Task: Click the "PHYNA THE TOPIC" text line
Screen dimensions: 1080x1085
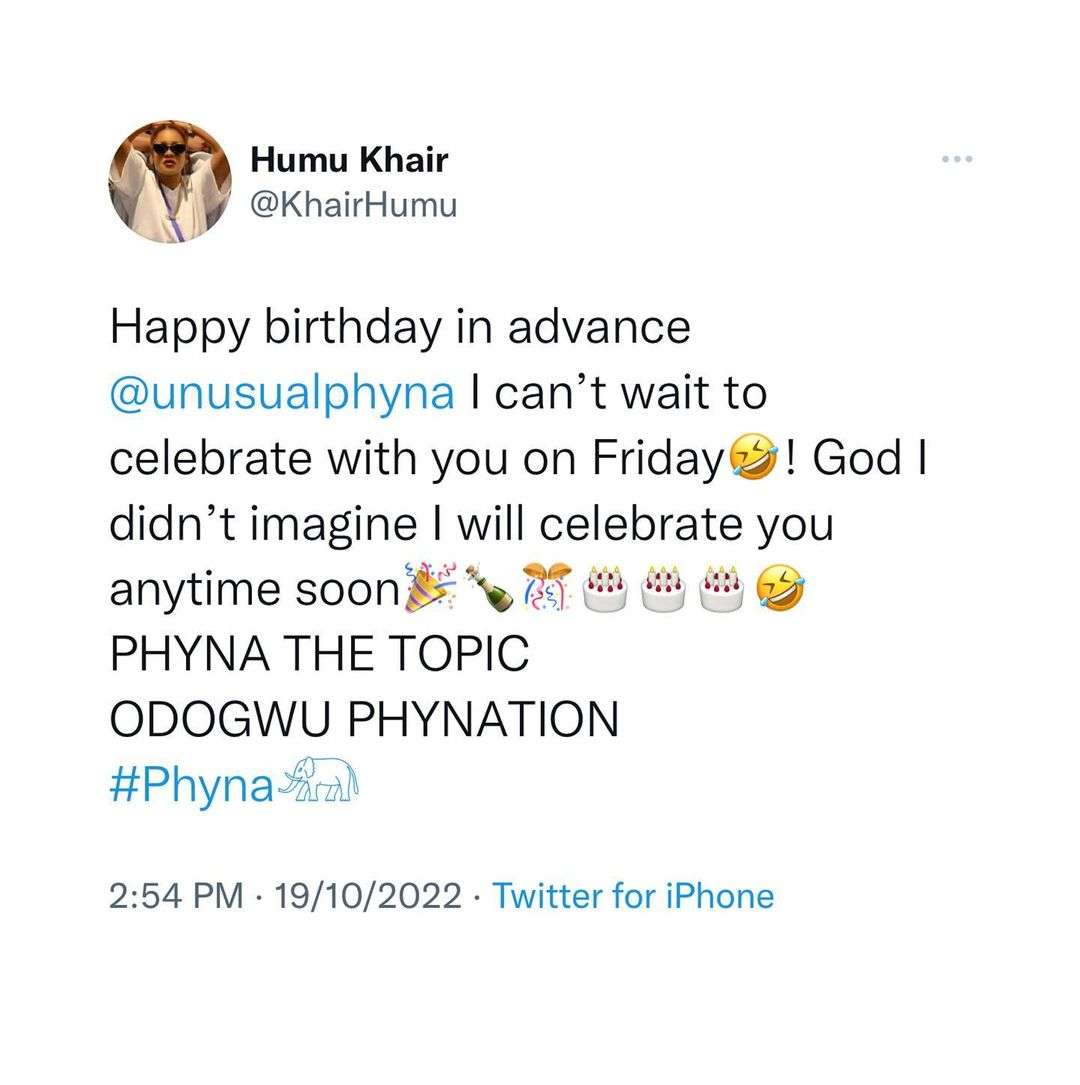Action: coord(318,654)
